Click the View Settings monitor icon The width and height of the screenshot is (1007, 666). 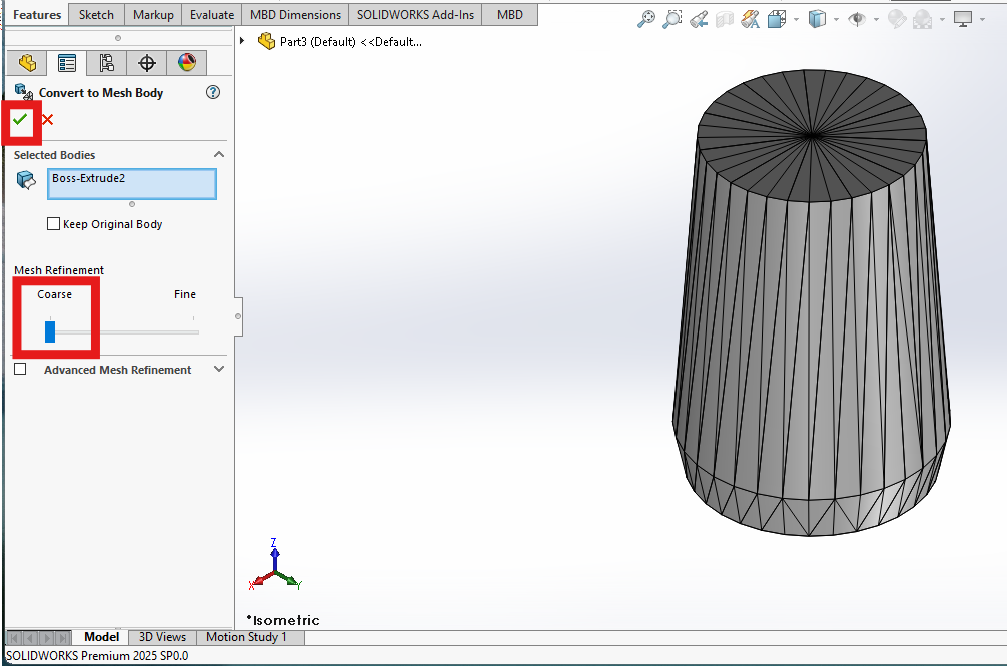click(963, 20)
